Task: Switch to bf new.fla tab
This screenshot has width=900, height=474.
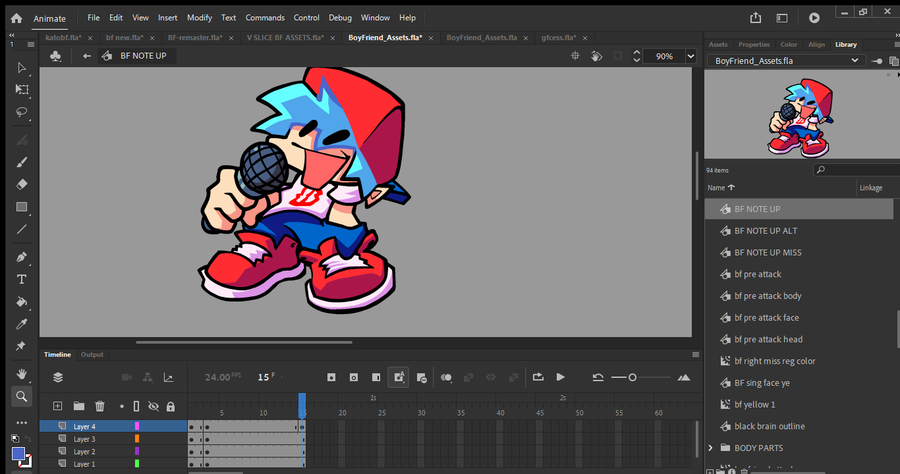Action: pyautogui.click(x=125, y=37)
